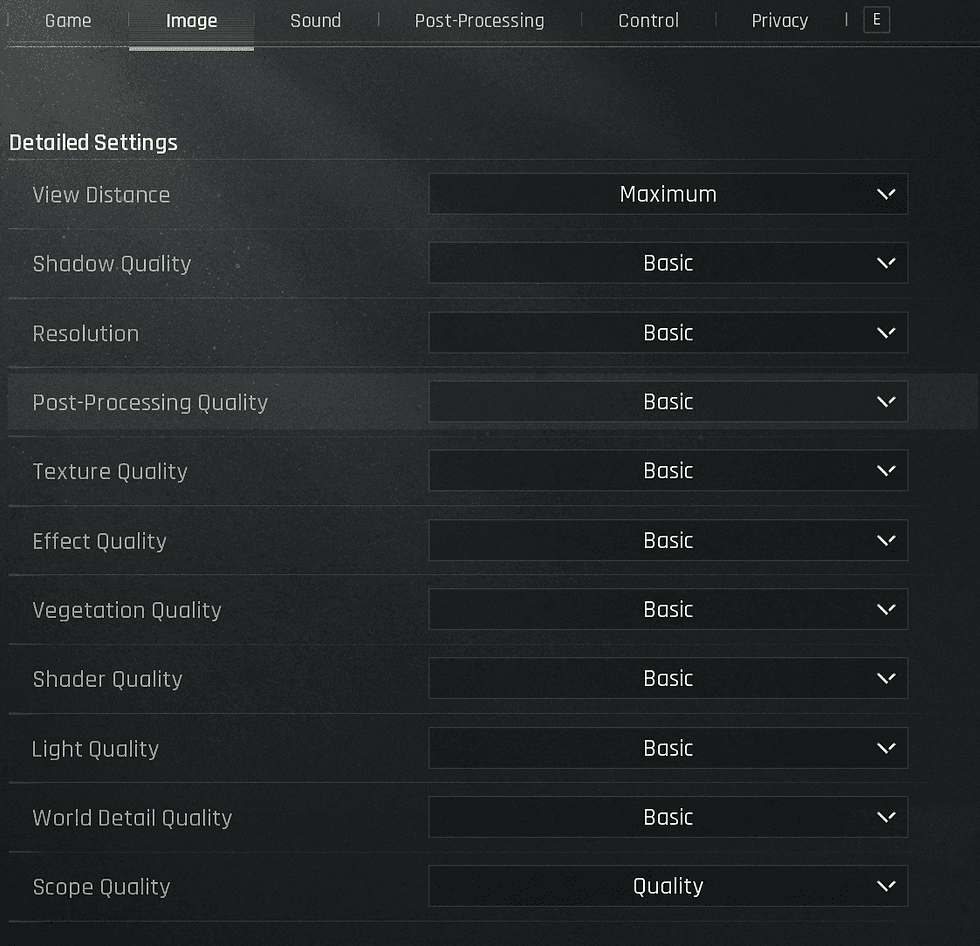Expand the Texture Quality dropdown
980x946 pixels.
pos(668,470)
